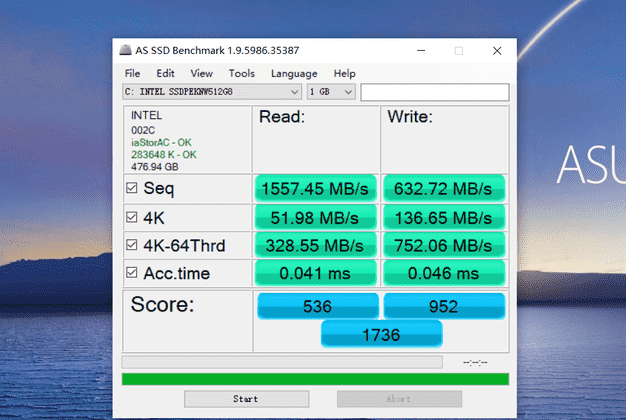Click the Start button
This screenshot has height=420, width=626.
coord(246,399)
